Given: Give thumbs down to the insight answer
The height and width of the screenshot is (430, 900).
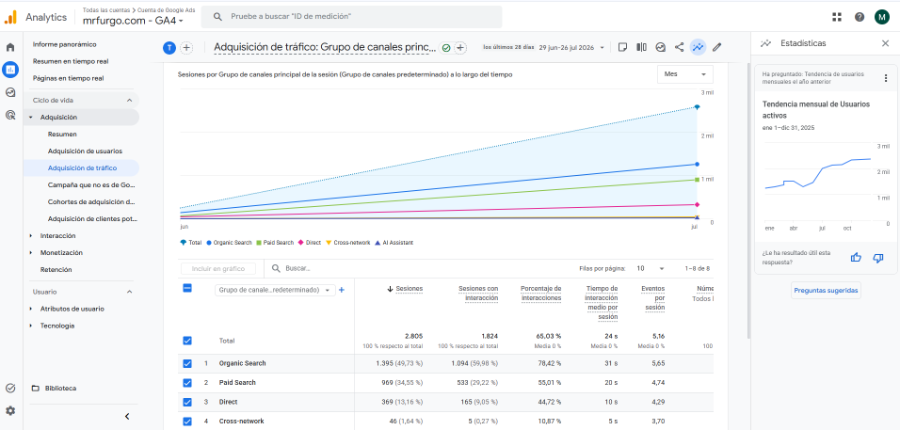Looking at the screenshot, I should click(x=878, y=258).
